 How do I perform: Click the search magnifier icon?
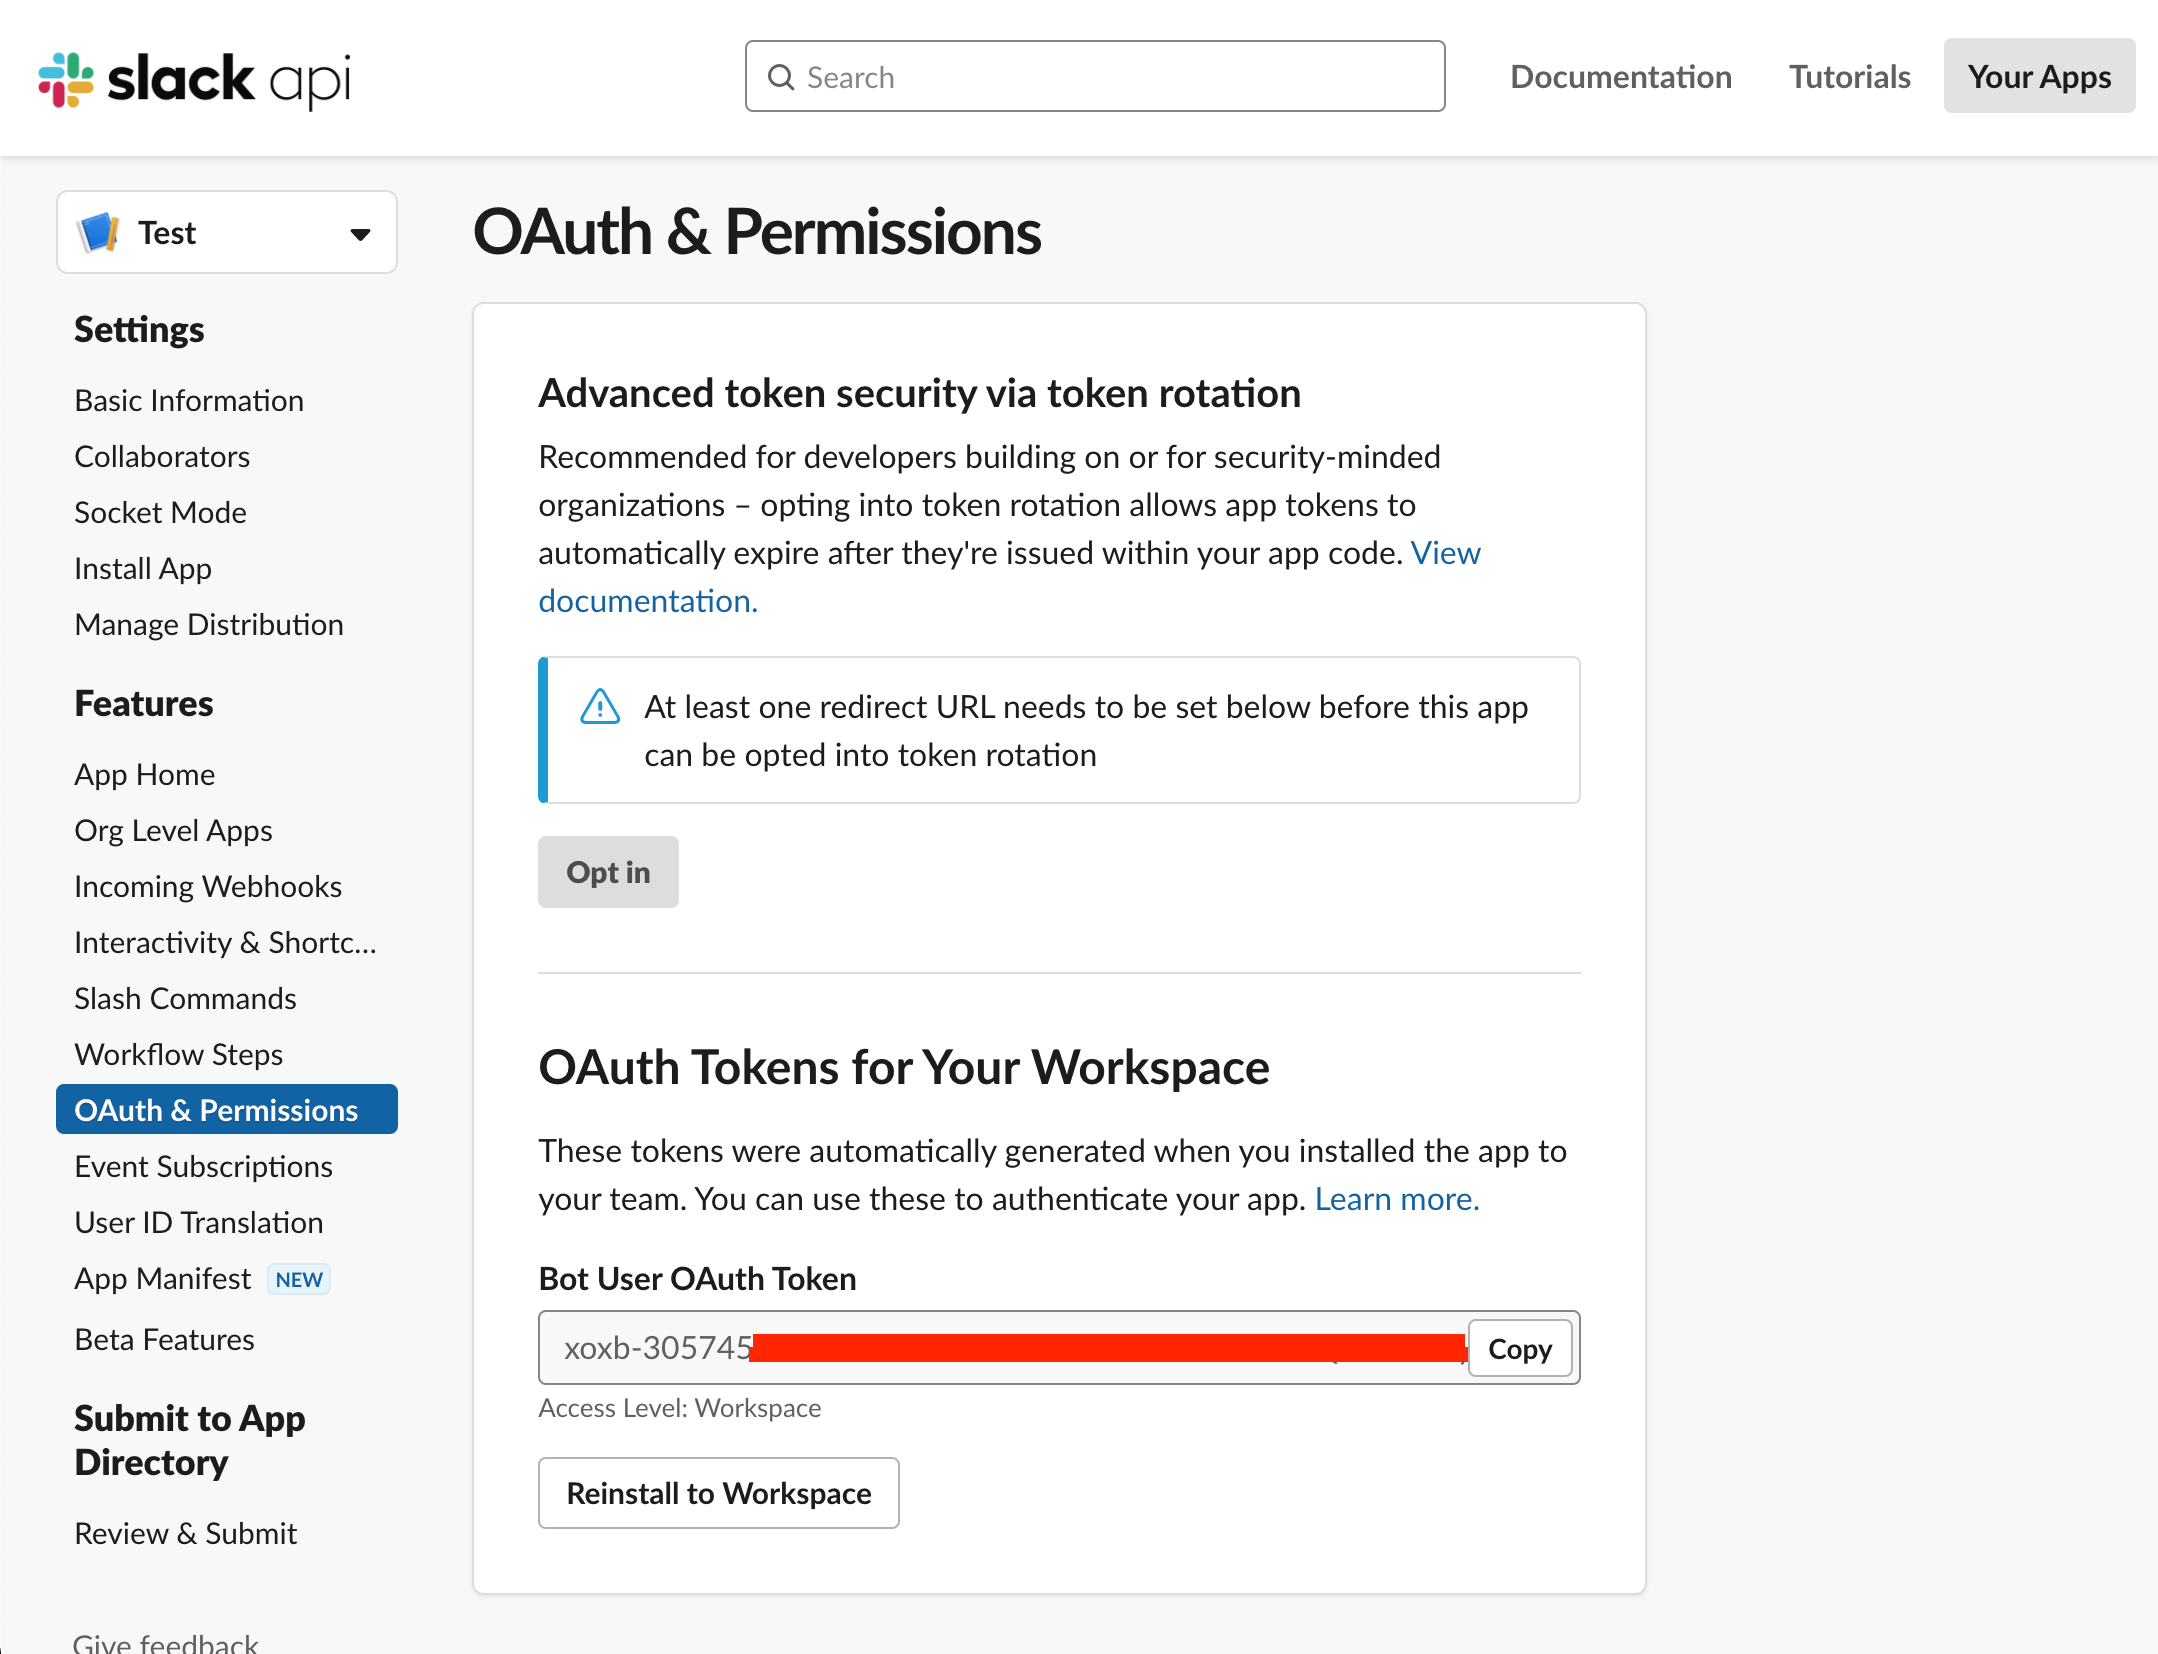[781, 77]
